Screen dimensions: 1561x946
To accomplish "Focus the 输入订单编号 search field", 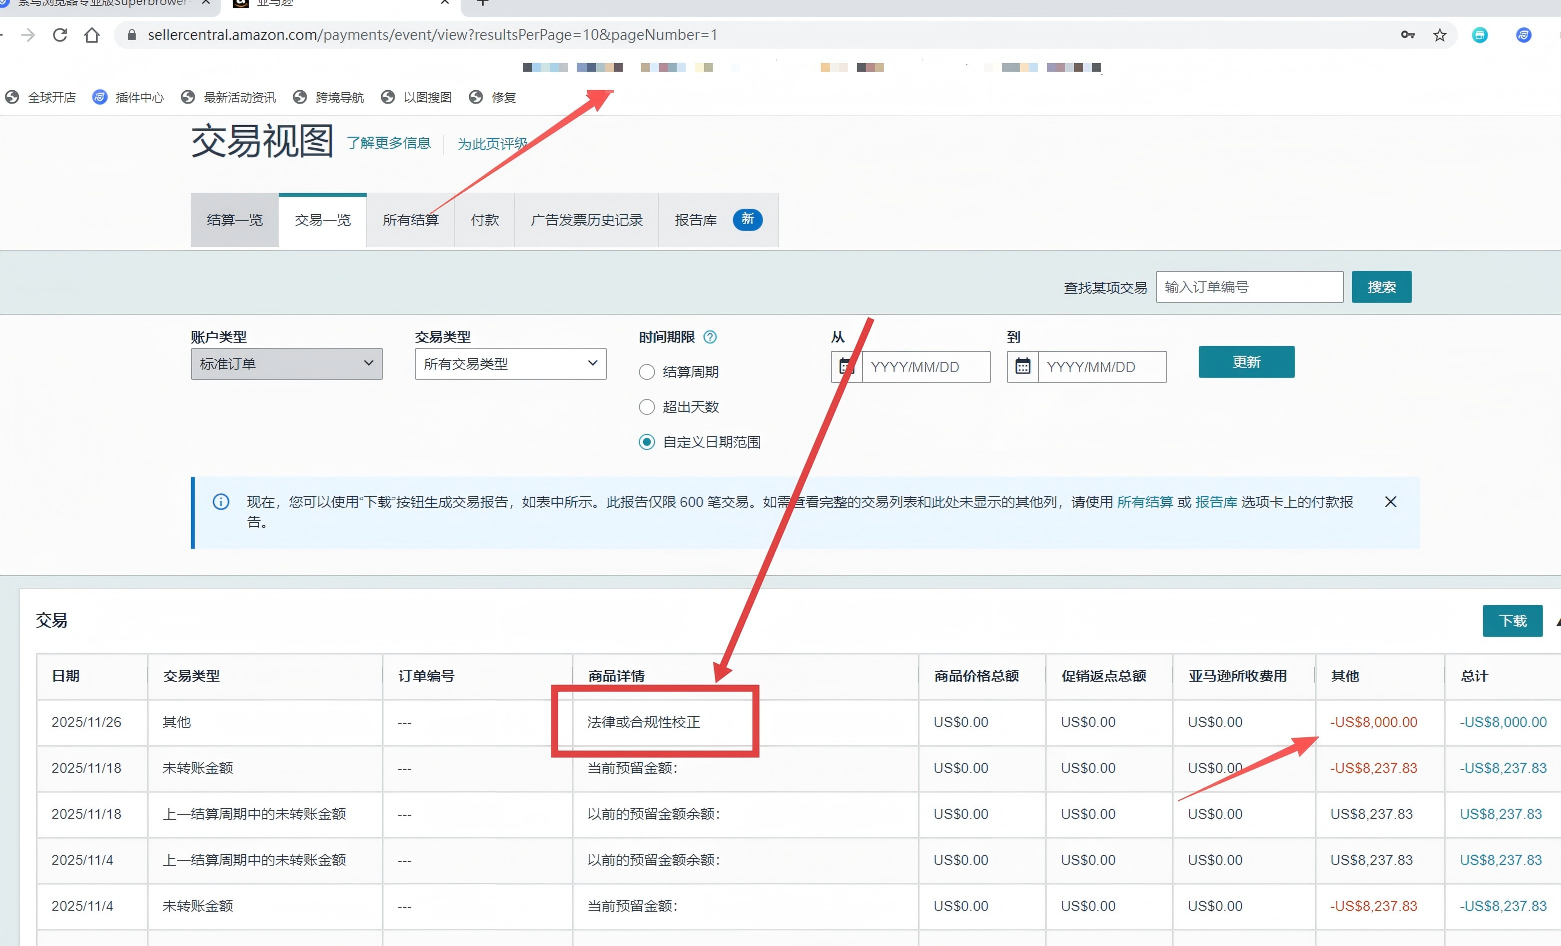I will pyautogui.click(x=1249, y=287).
